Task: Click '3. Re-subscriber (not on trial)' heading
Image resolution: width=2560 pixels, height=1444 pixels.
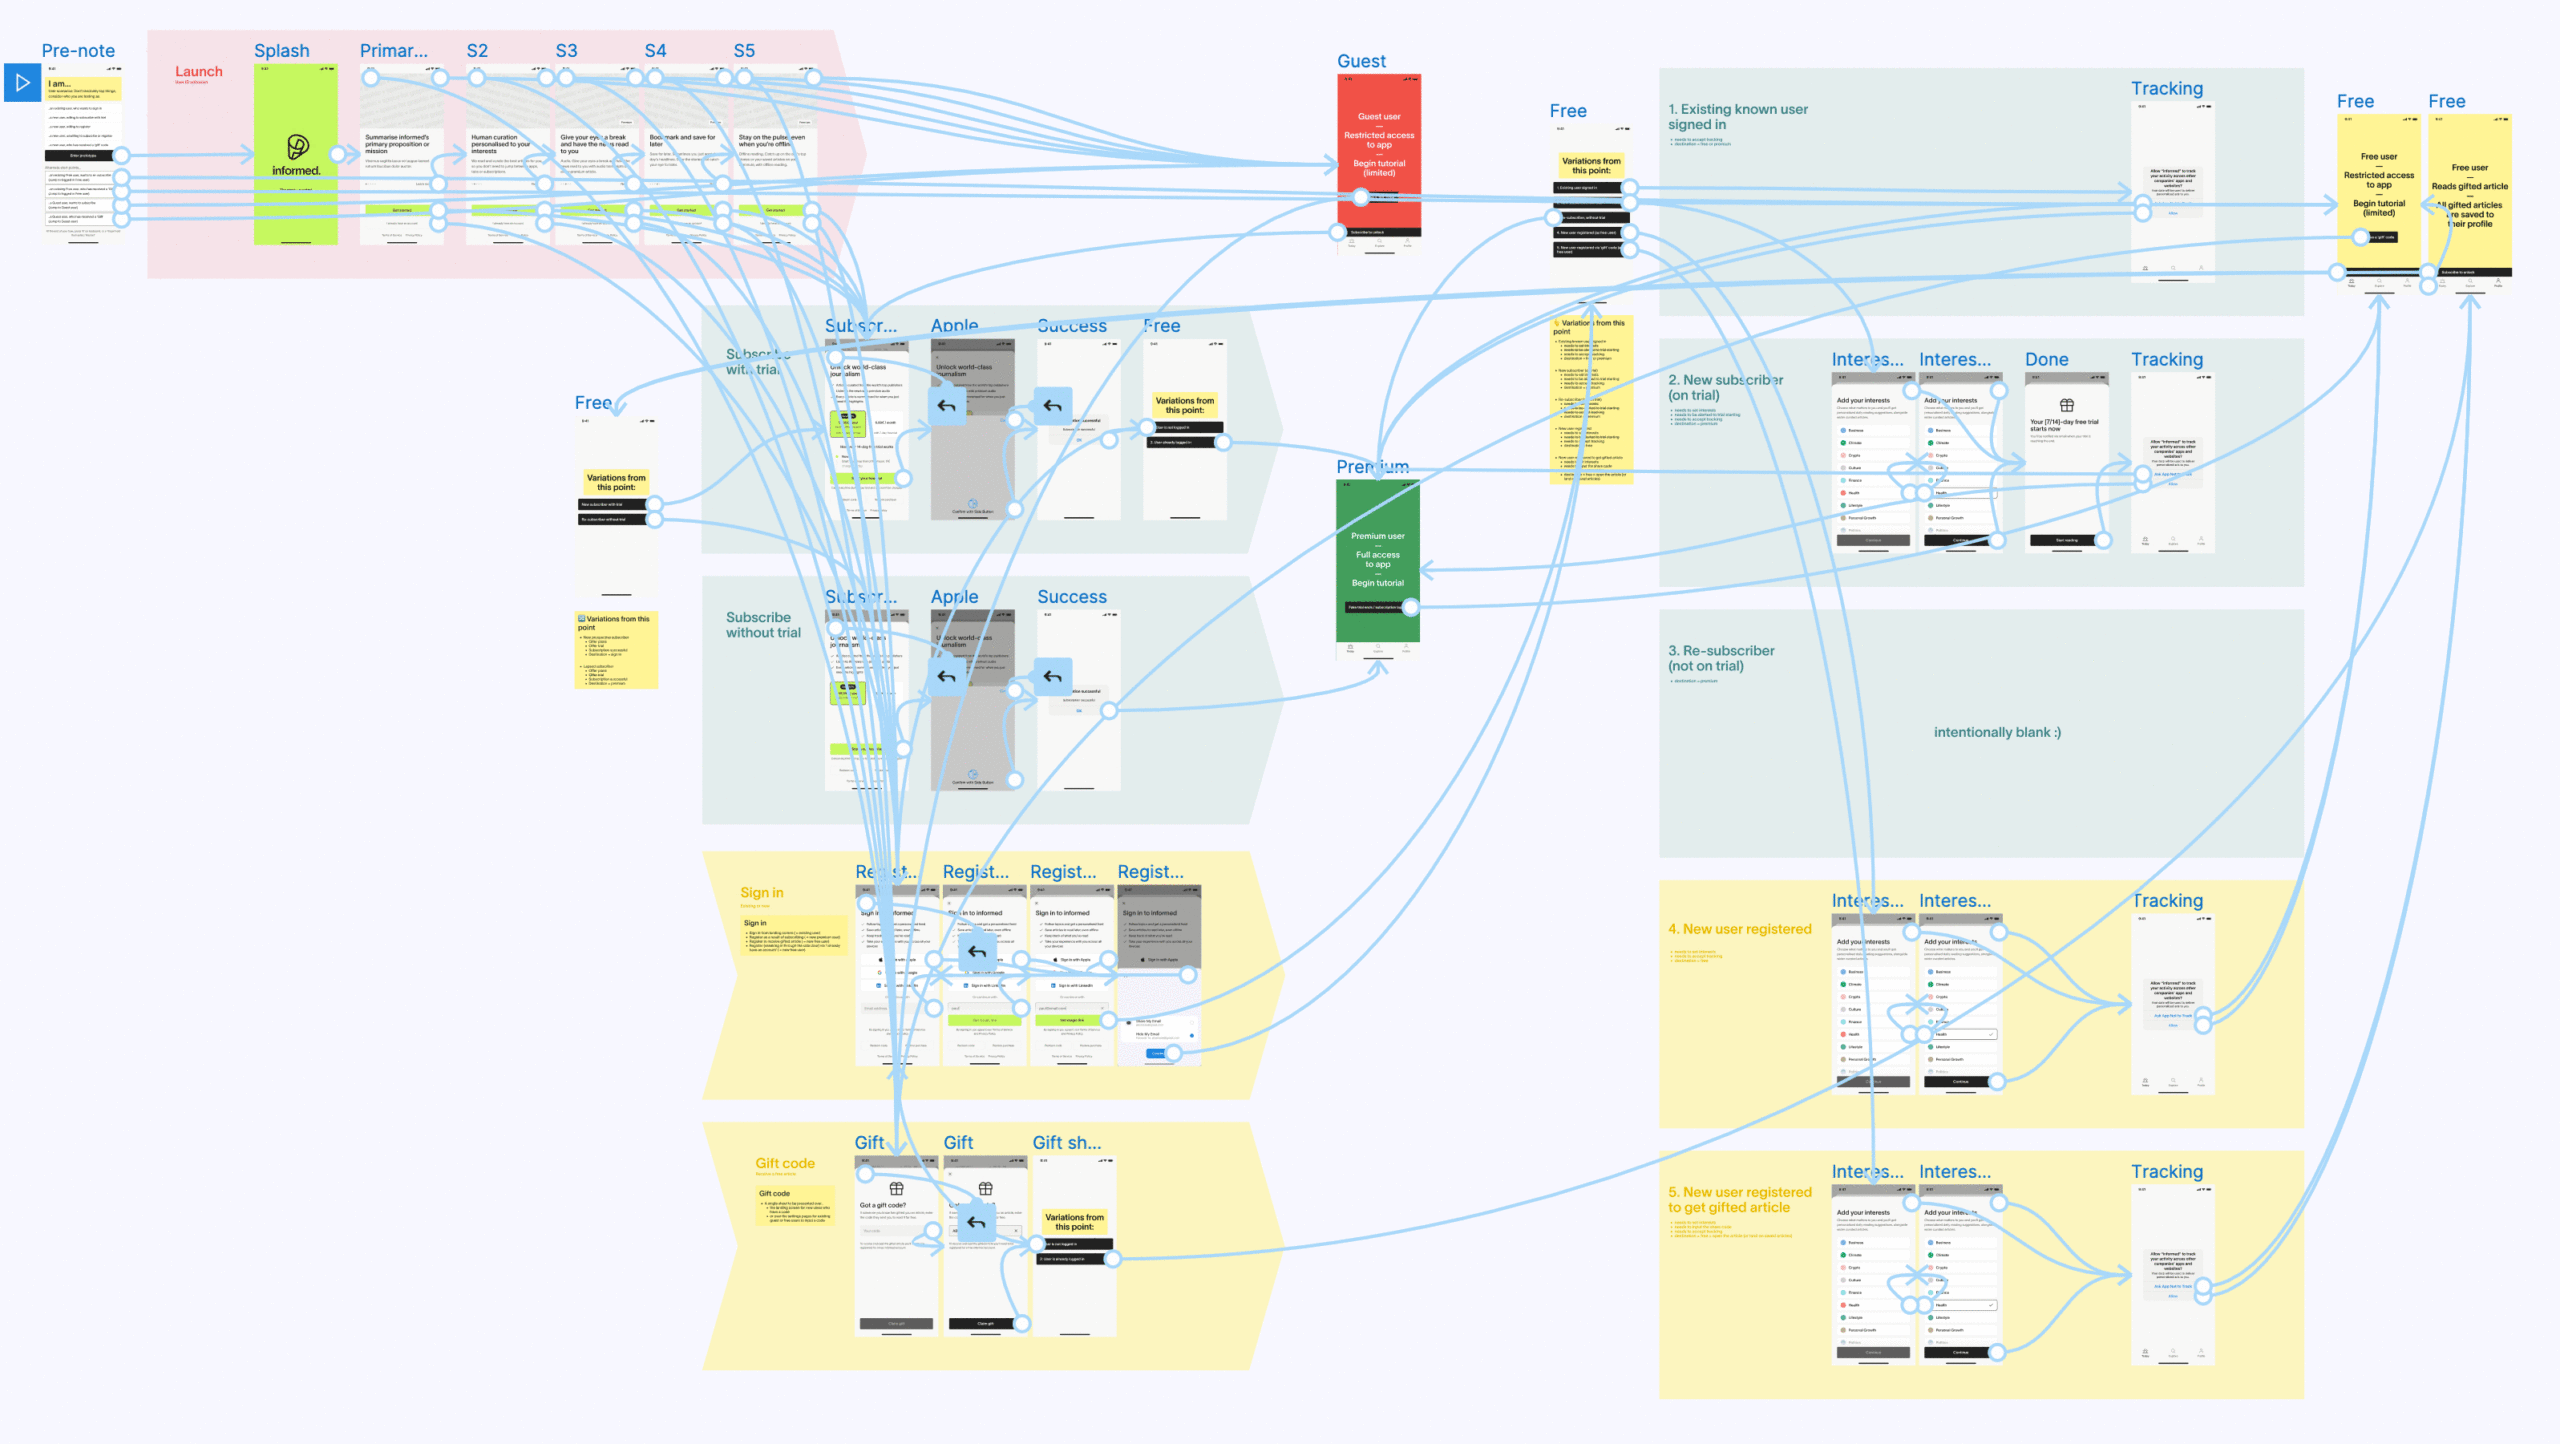Action: pyautogui.click(x=1720, y=659)
